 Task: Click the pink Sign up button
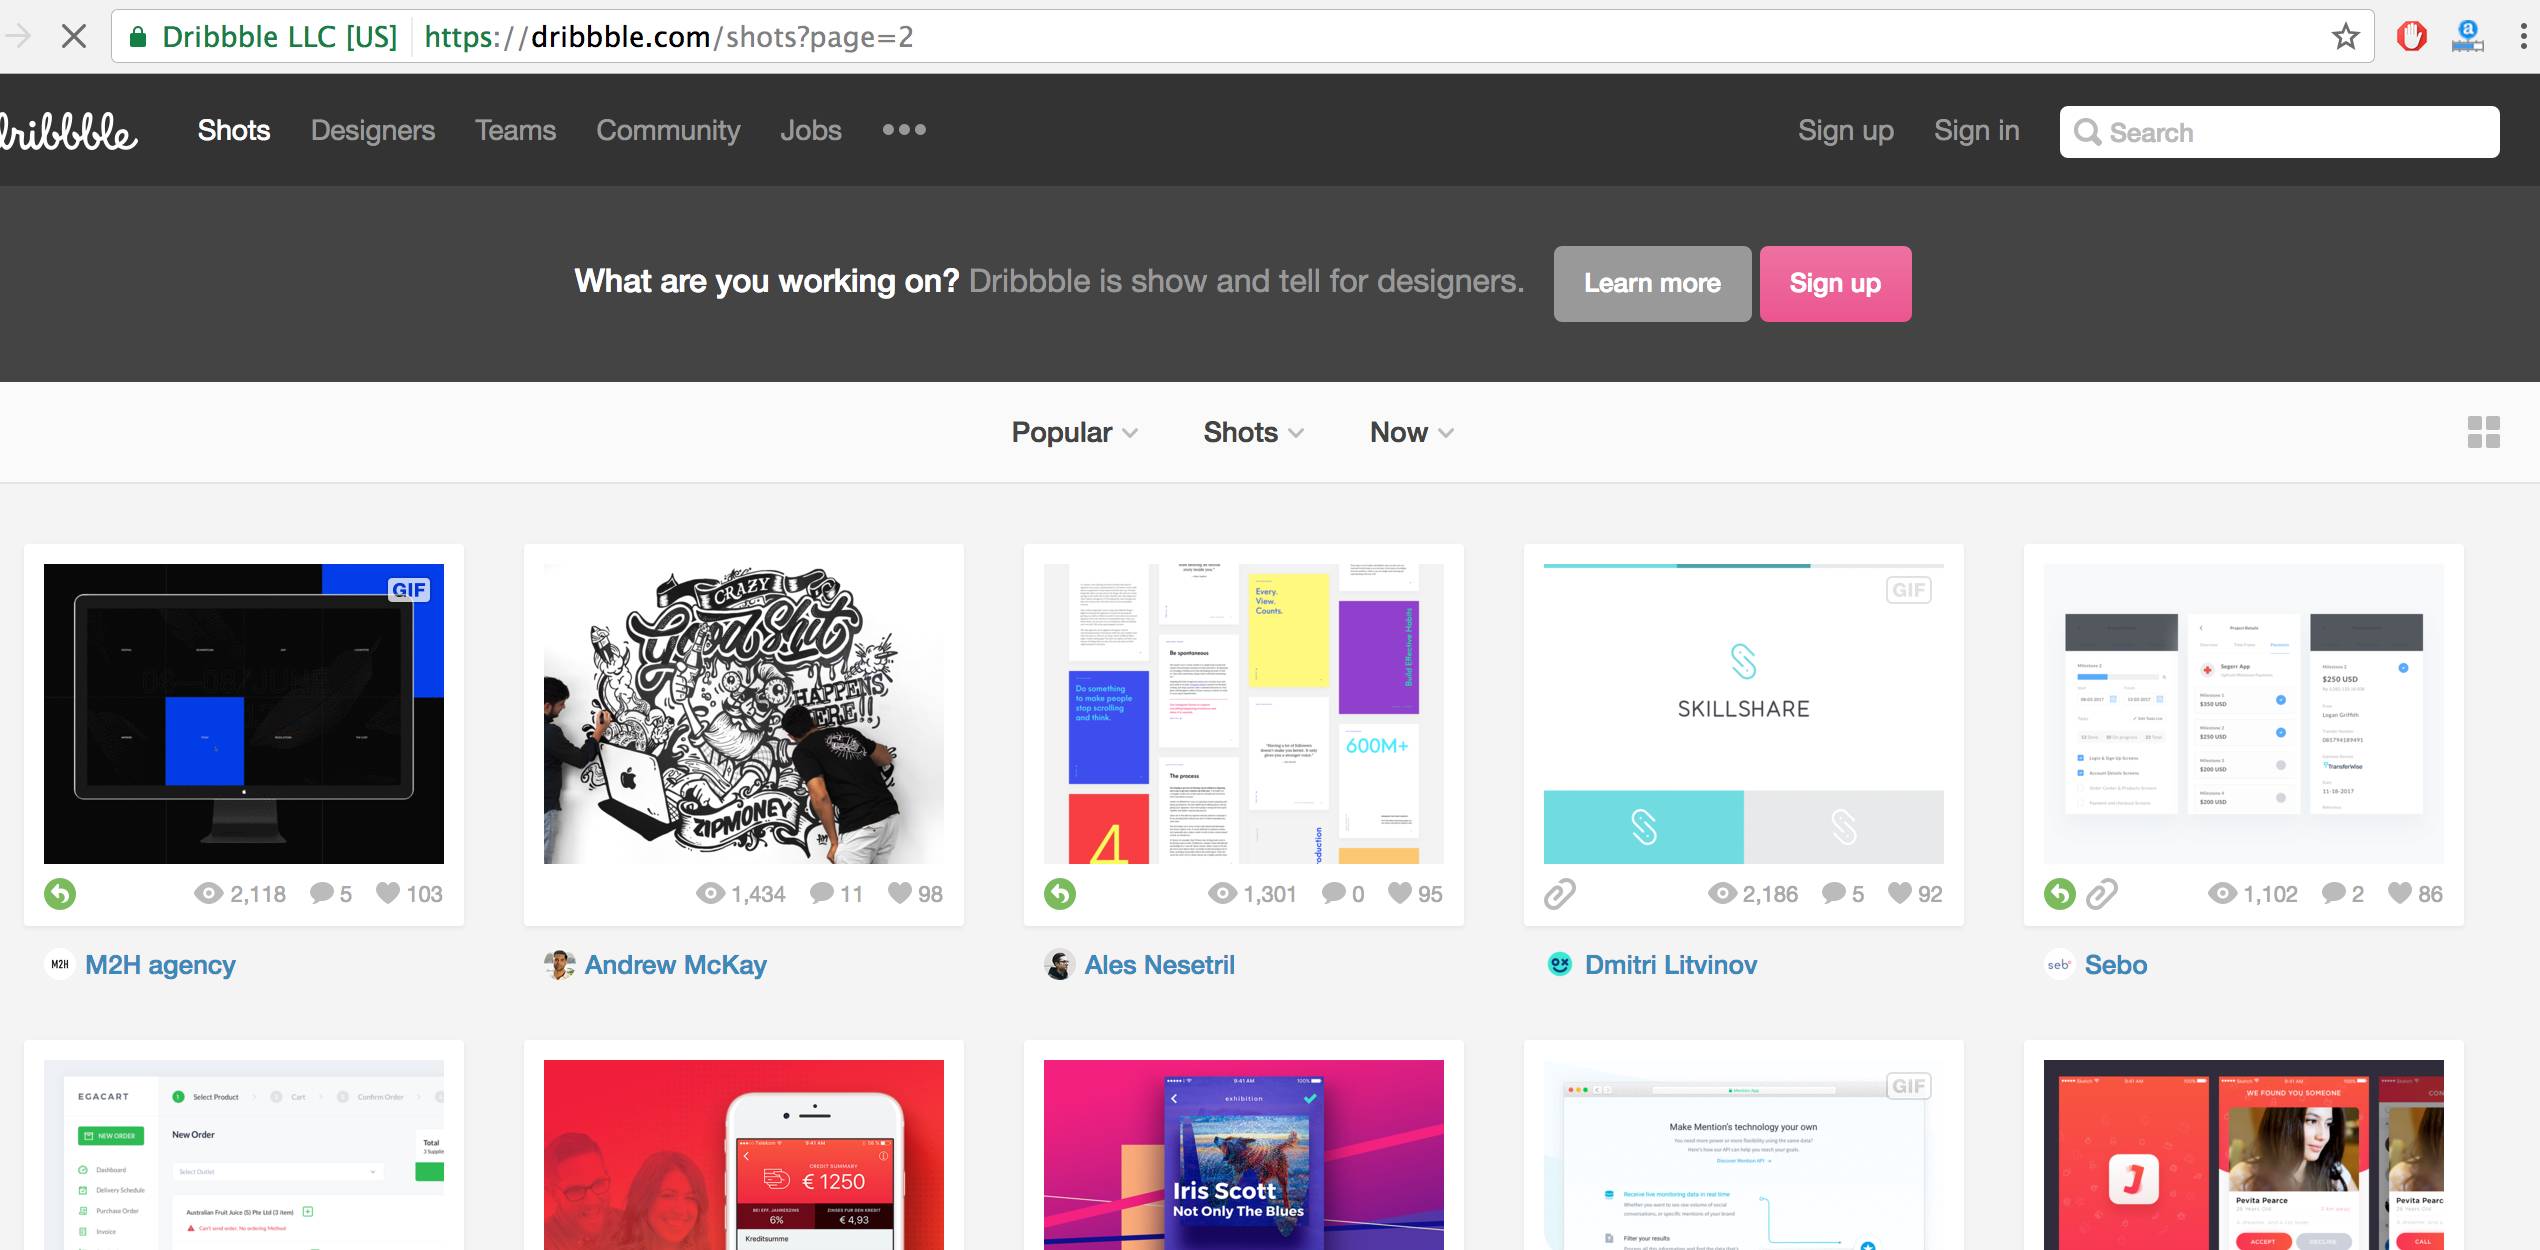1835,283
